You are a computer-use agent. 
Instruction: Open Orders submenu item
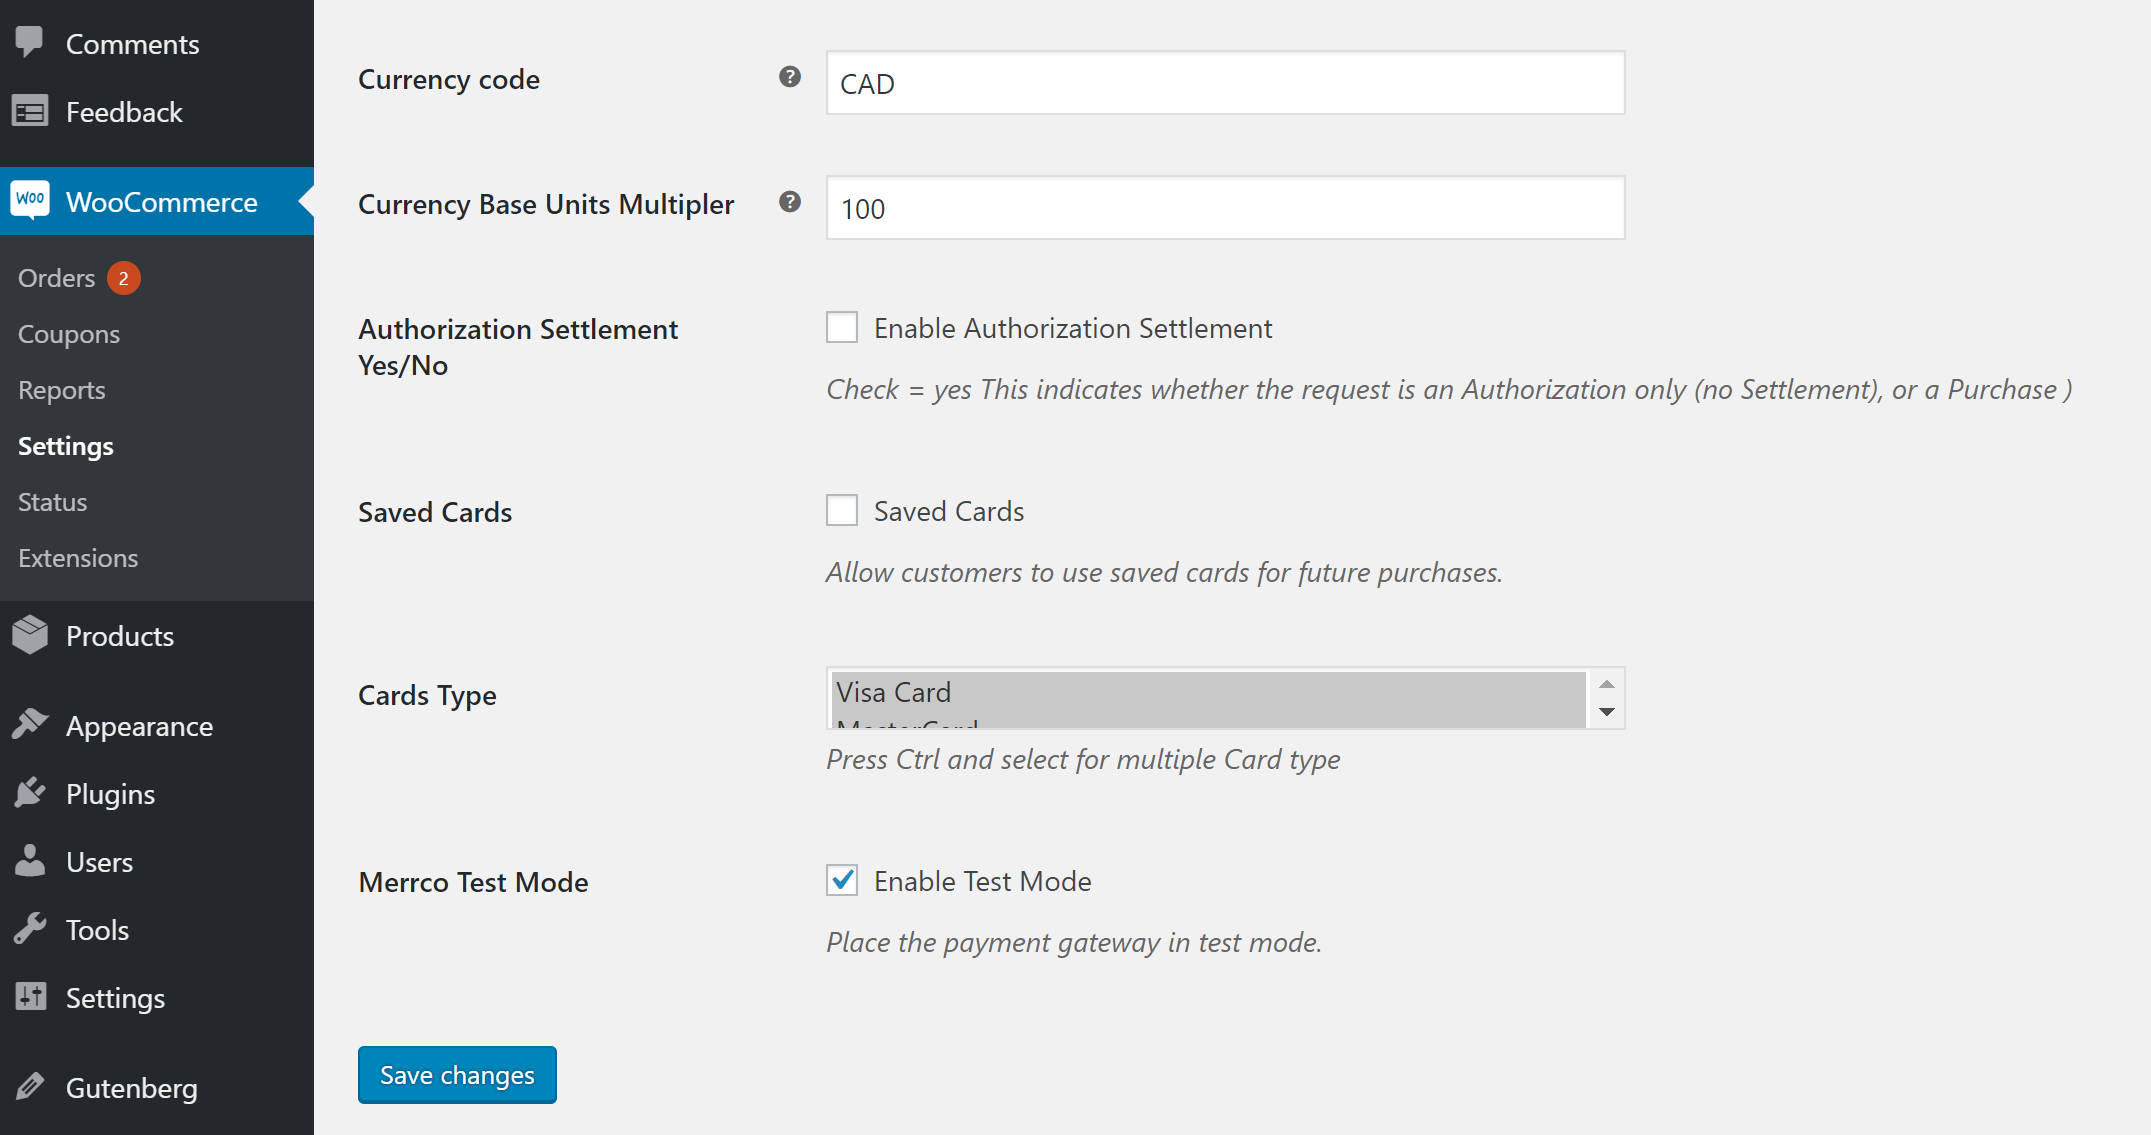point(57,278)
